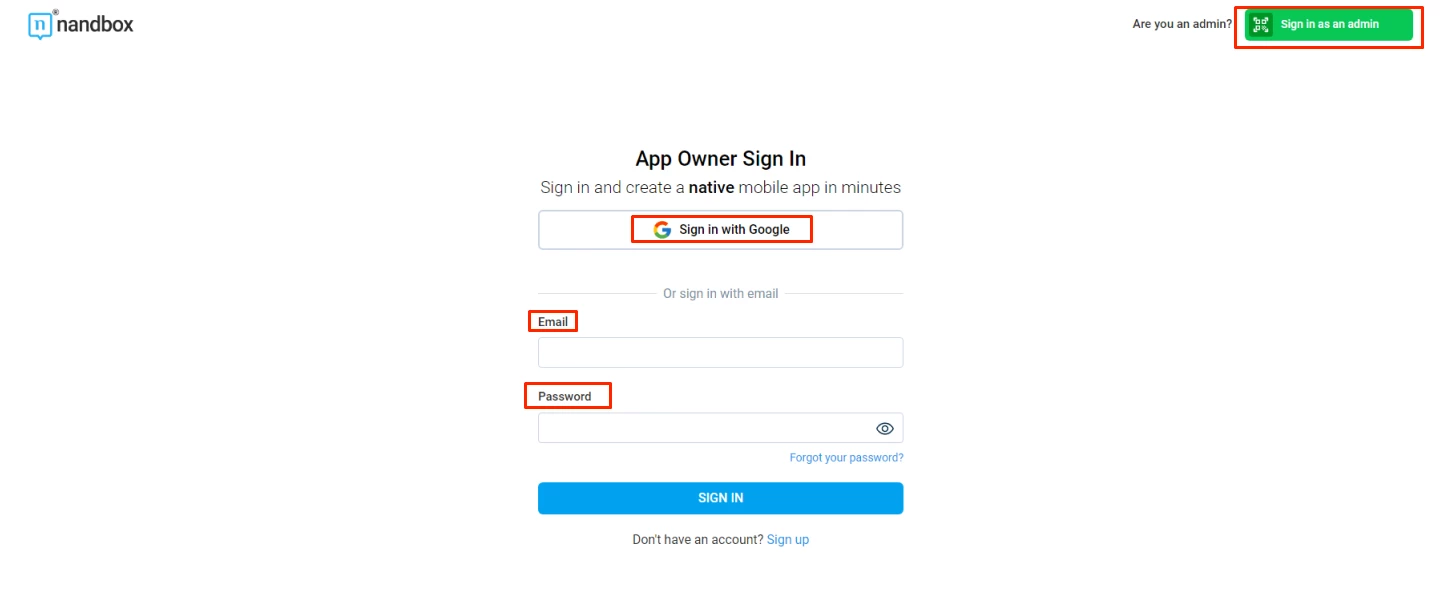Click the Google G logo icon
The width and height of the screenshot is (1450, 590).
point(662,230)
